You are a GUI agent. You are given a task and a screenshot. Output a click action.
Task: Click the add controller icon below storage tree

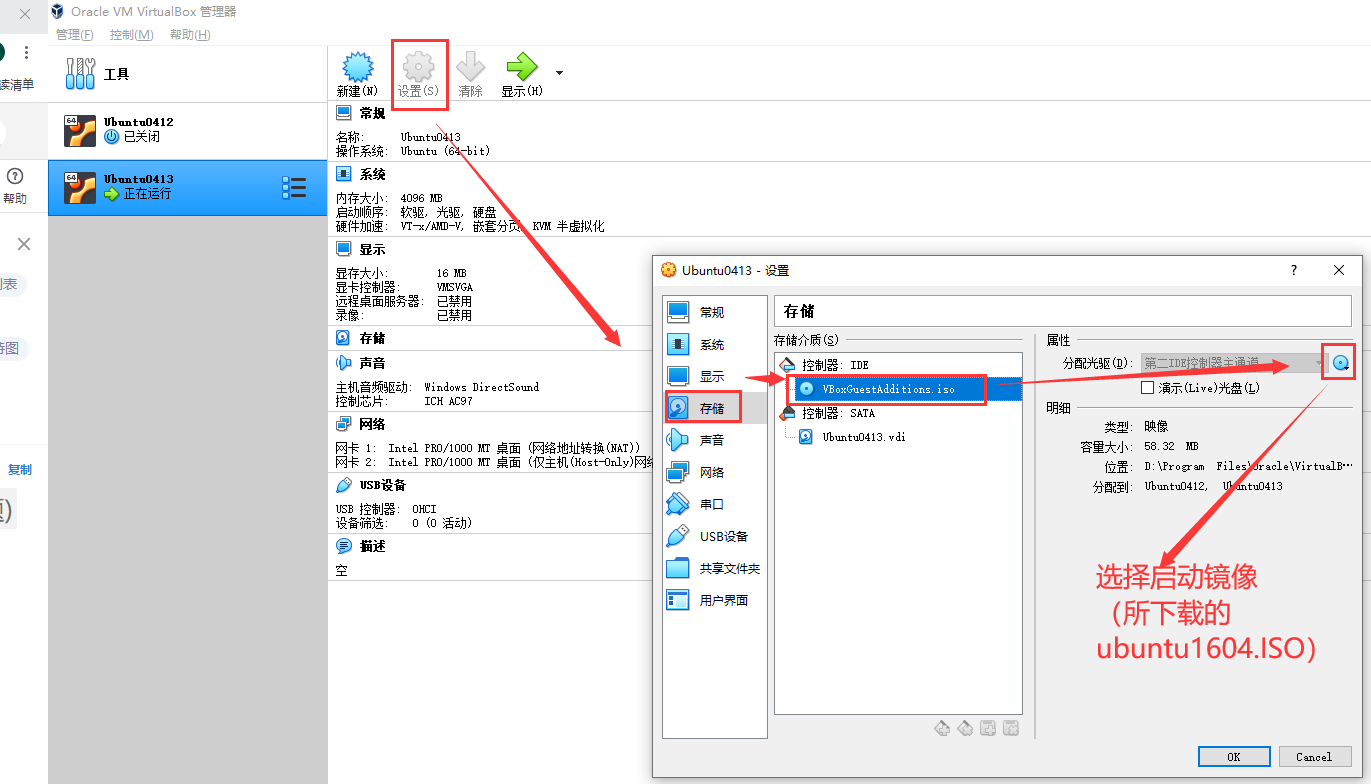(942, 728)
